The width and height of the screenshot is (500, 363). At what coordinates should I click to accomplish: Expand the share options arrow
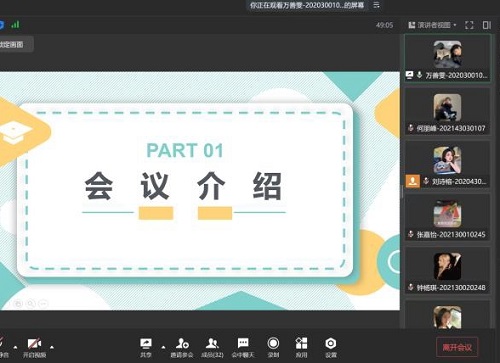pyautogui.click(x=163, y=347)
